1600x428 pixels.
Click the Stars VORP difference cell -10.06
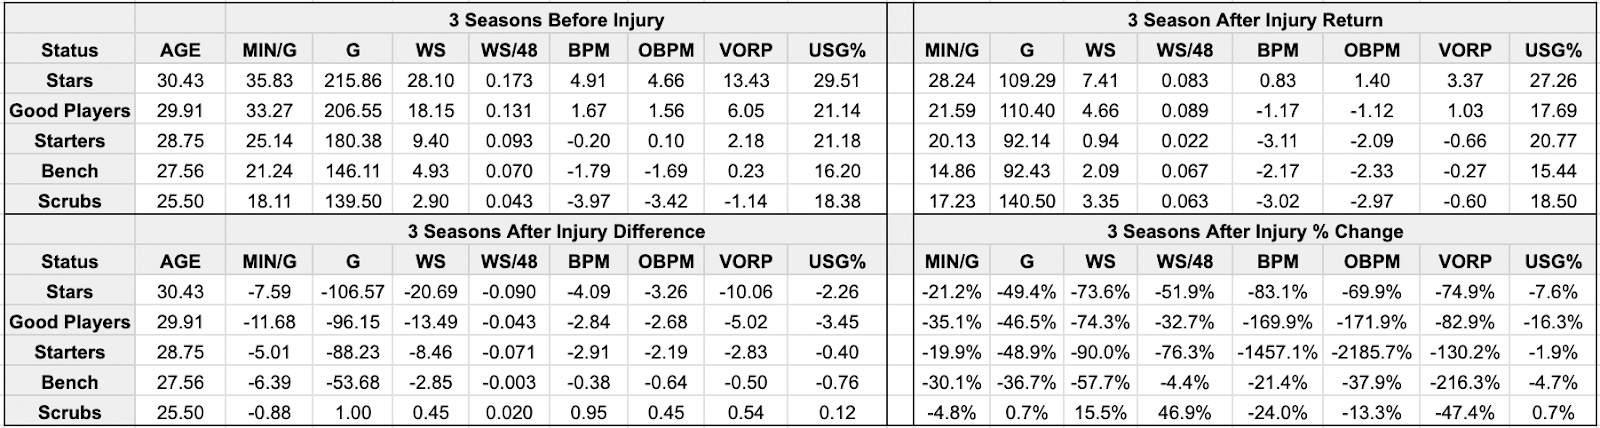tap(745, 292)
